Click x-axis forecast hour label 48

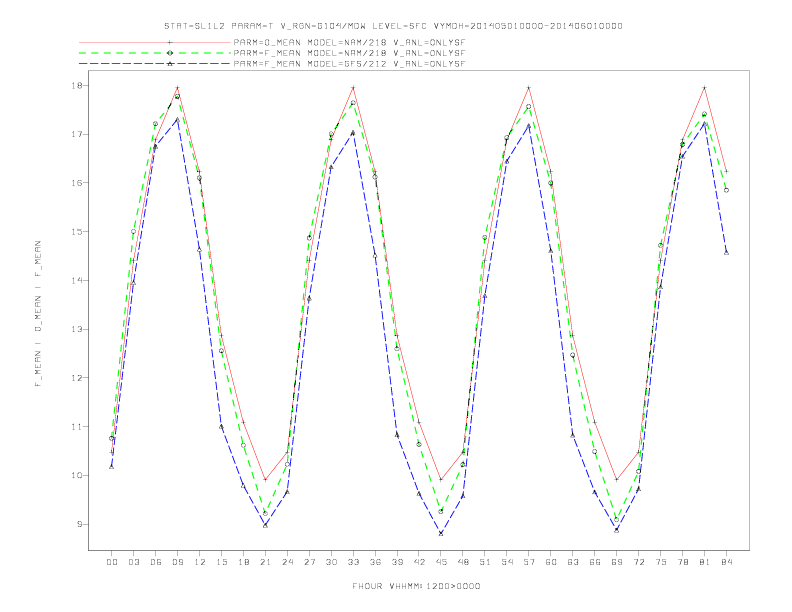(x=463, y=562)
